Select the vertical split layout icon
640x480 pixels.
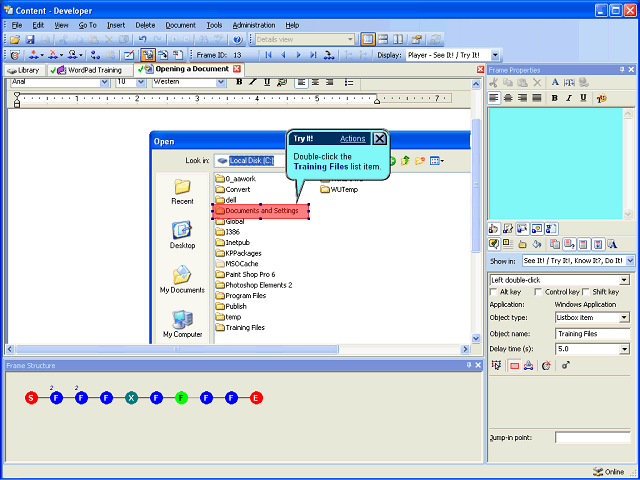point(398,40)
